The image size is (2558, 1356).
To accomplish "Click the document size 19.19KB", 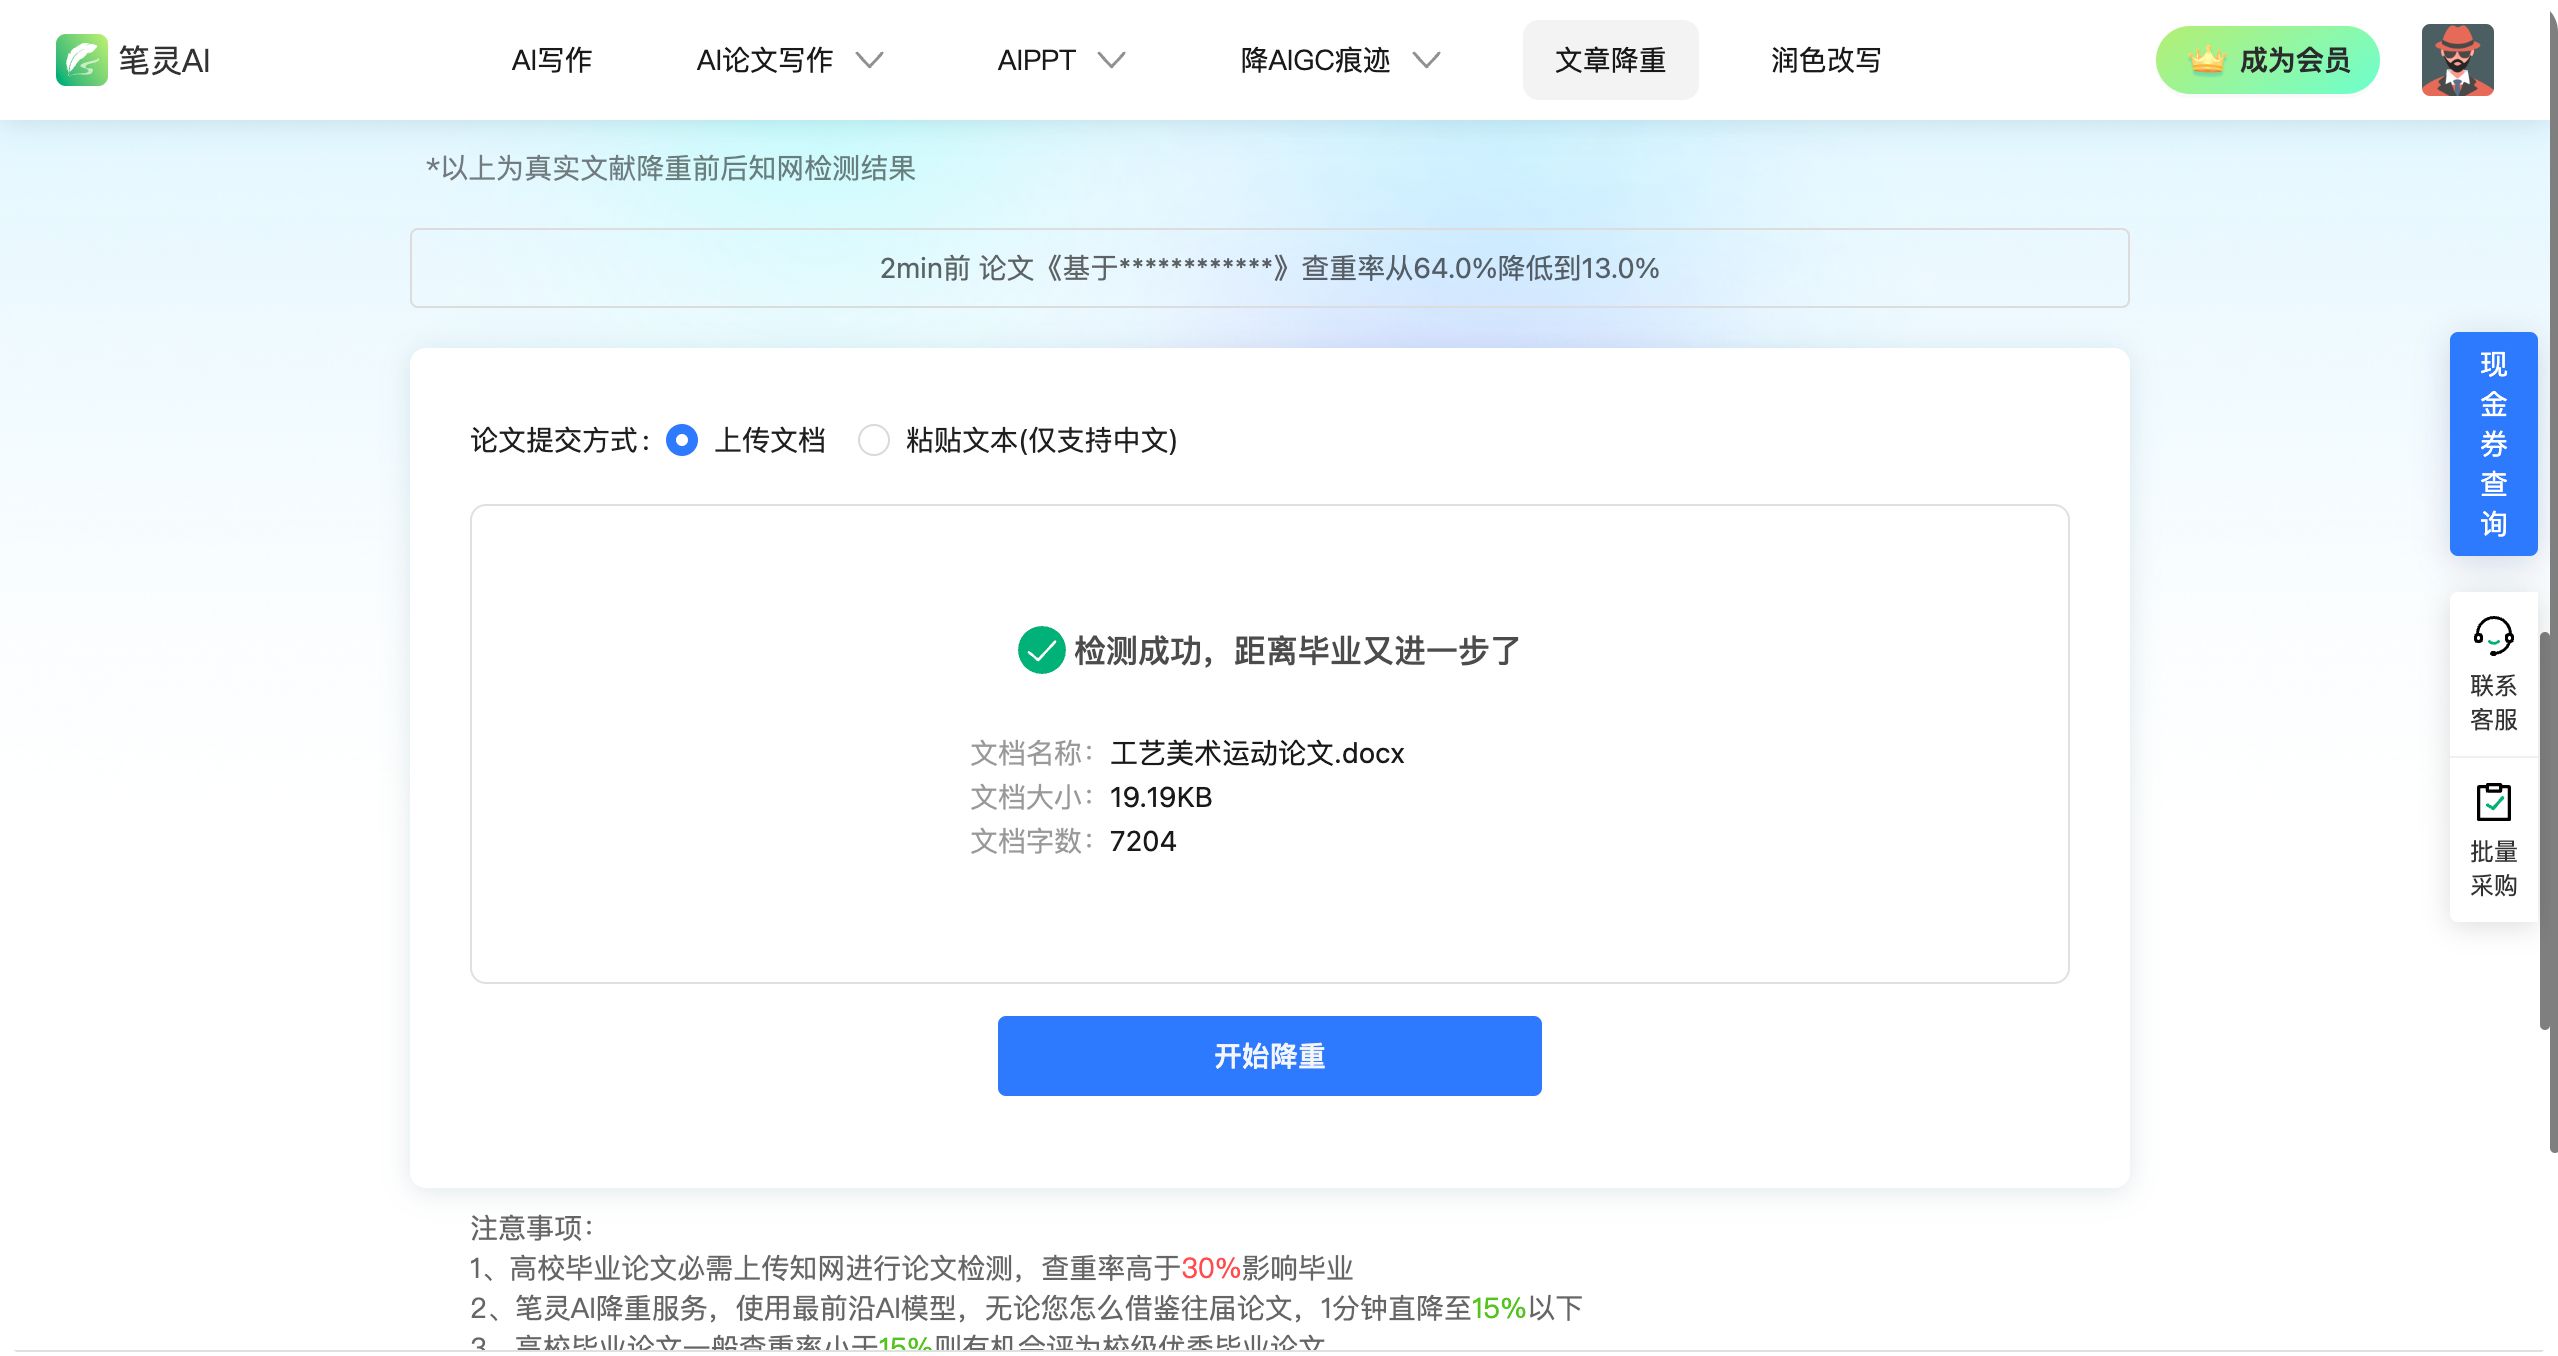I will (1161, 797).
